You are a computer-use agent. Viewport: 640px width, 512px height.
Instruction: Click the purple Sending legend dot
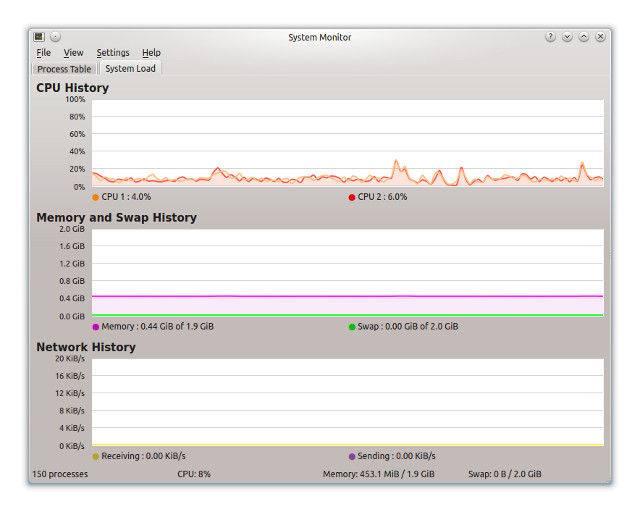click(x=352, y=456)
